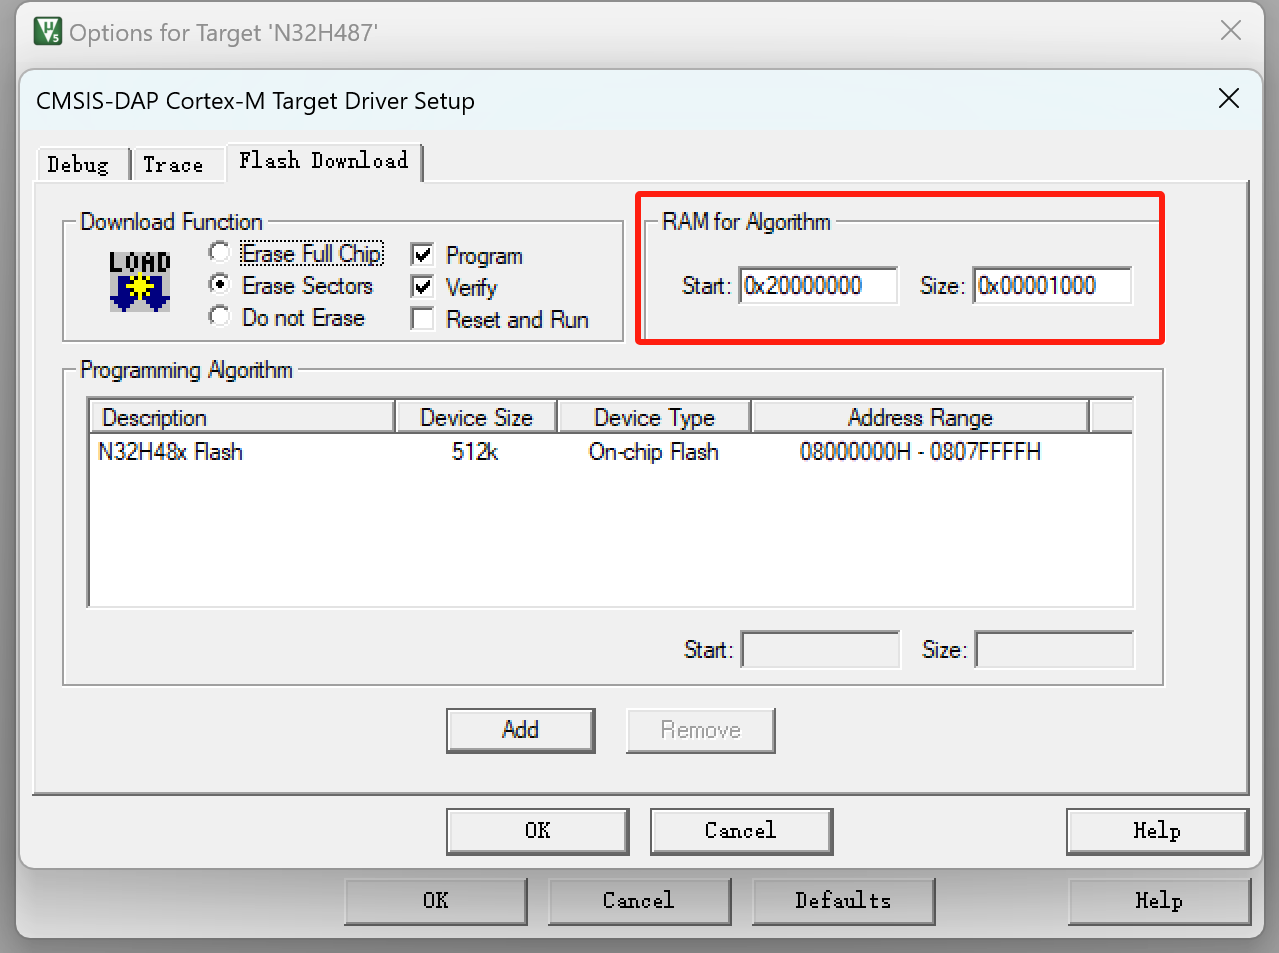Click the Address Range column header
Screen dimensions: 1279x953
click(920, 417)
